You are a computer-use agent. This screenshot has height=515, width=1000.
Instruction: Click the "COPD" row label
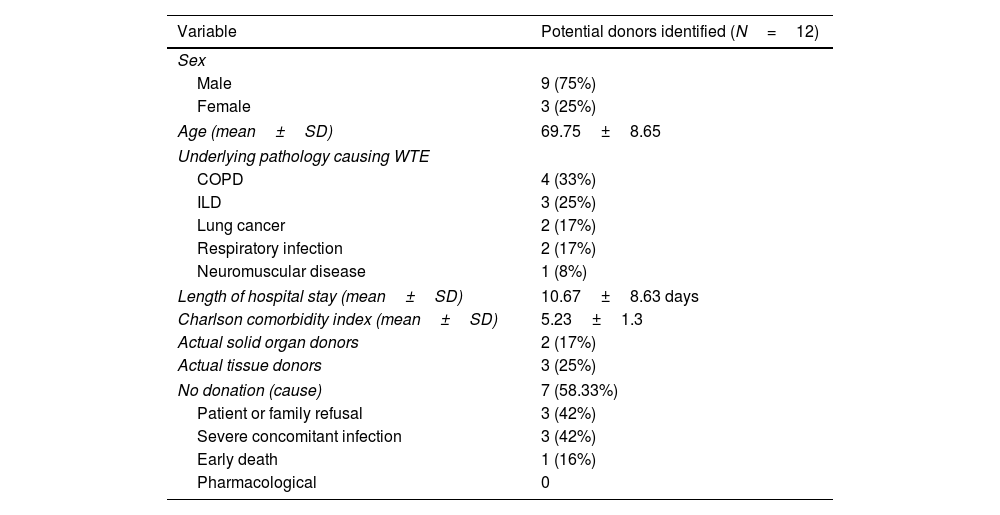(220, 180)
